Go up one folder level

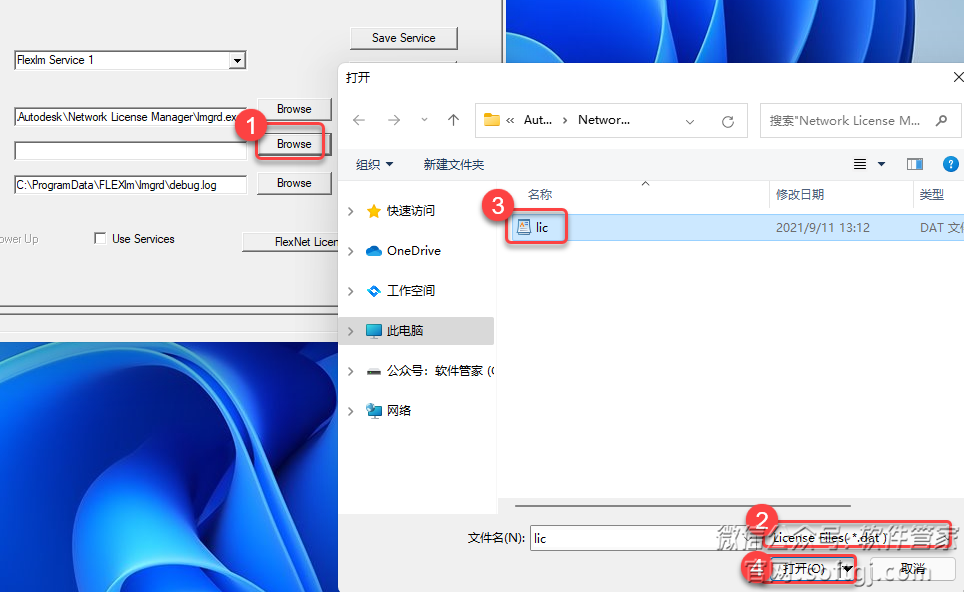(453, 120)
